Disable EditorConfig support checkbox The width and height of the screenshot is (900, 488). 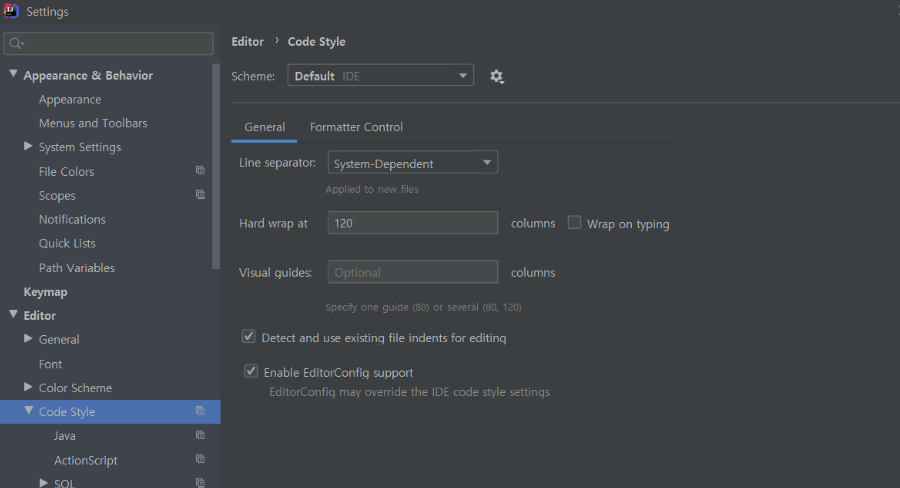pyautogui.click(x=251, y=372)
